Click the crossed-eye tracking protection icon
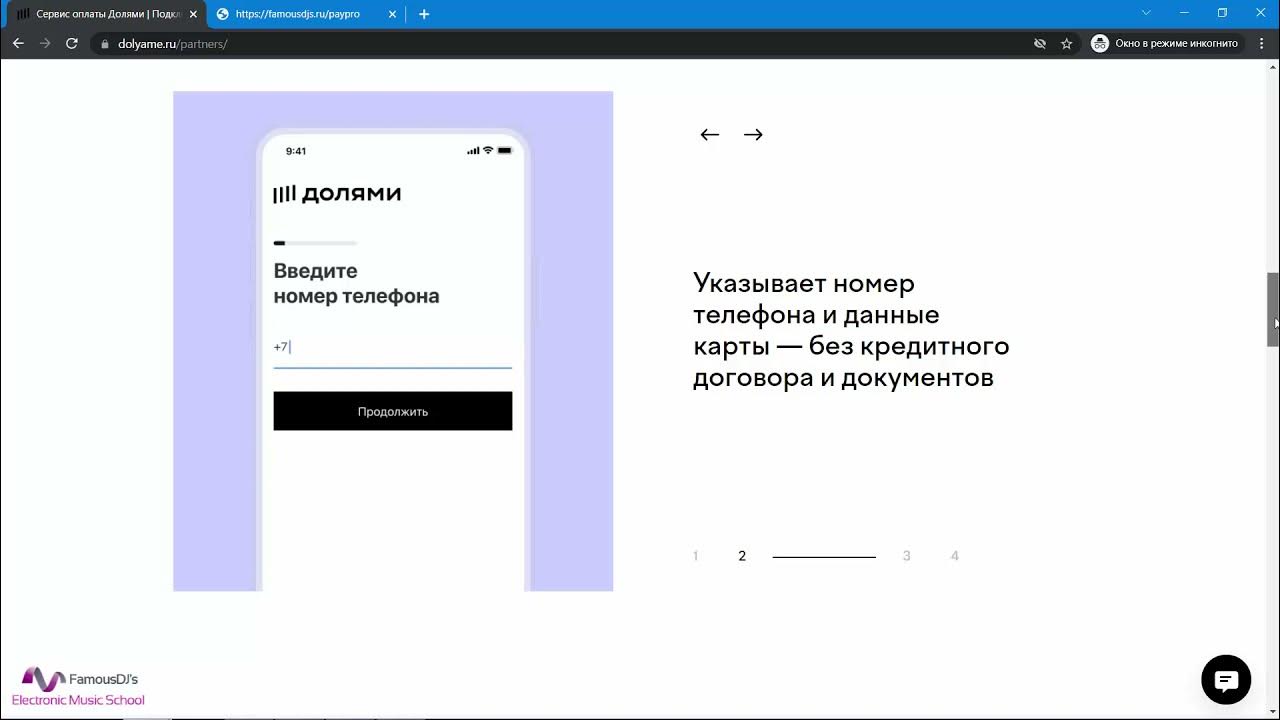This screenshot has height=720, width=1280. [x=1040, y=44]
